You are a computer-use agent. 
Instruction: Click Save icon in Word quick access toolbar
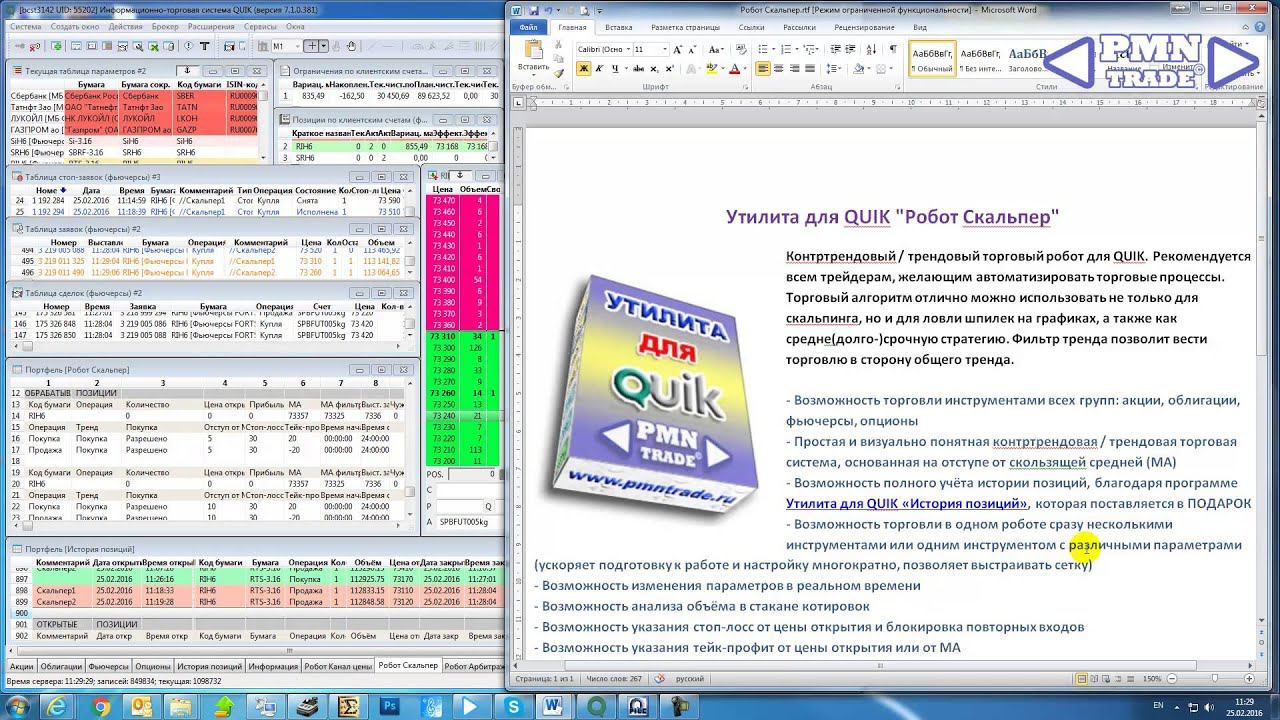(533, 10)
